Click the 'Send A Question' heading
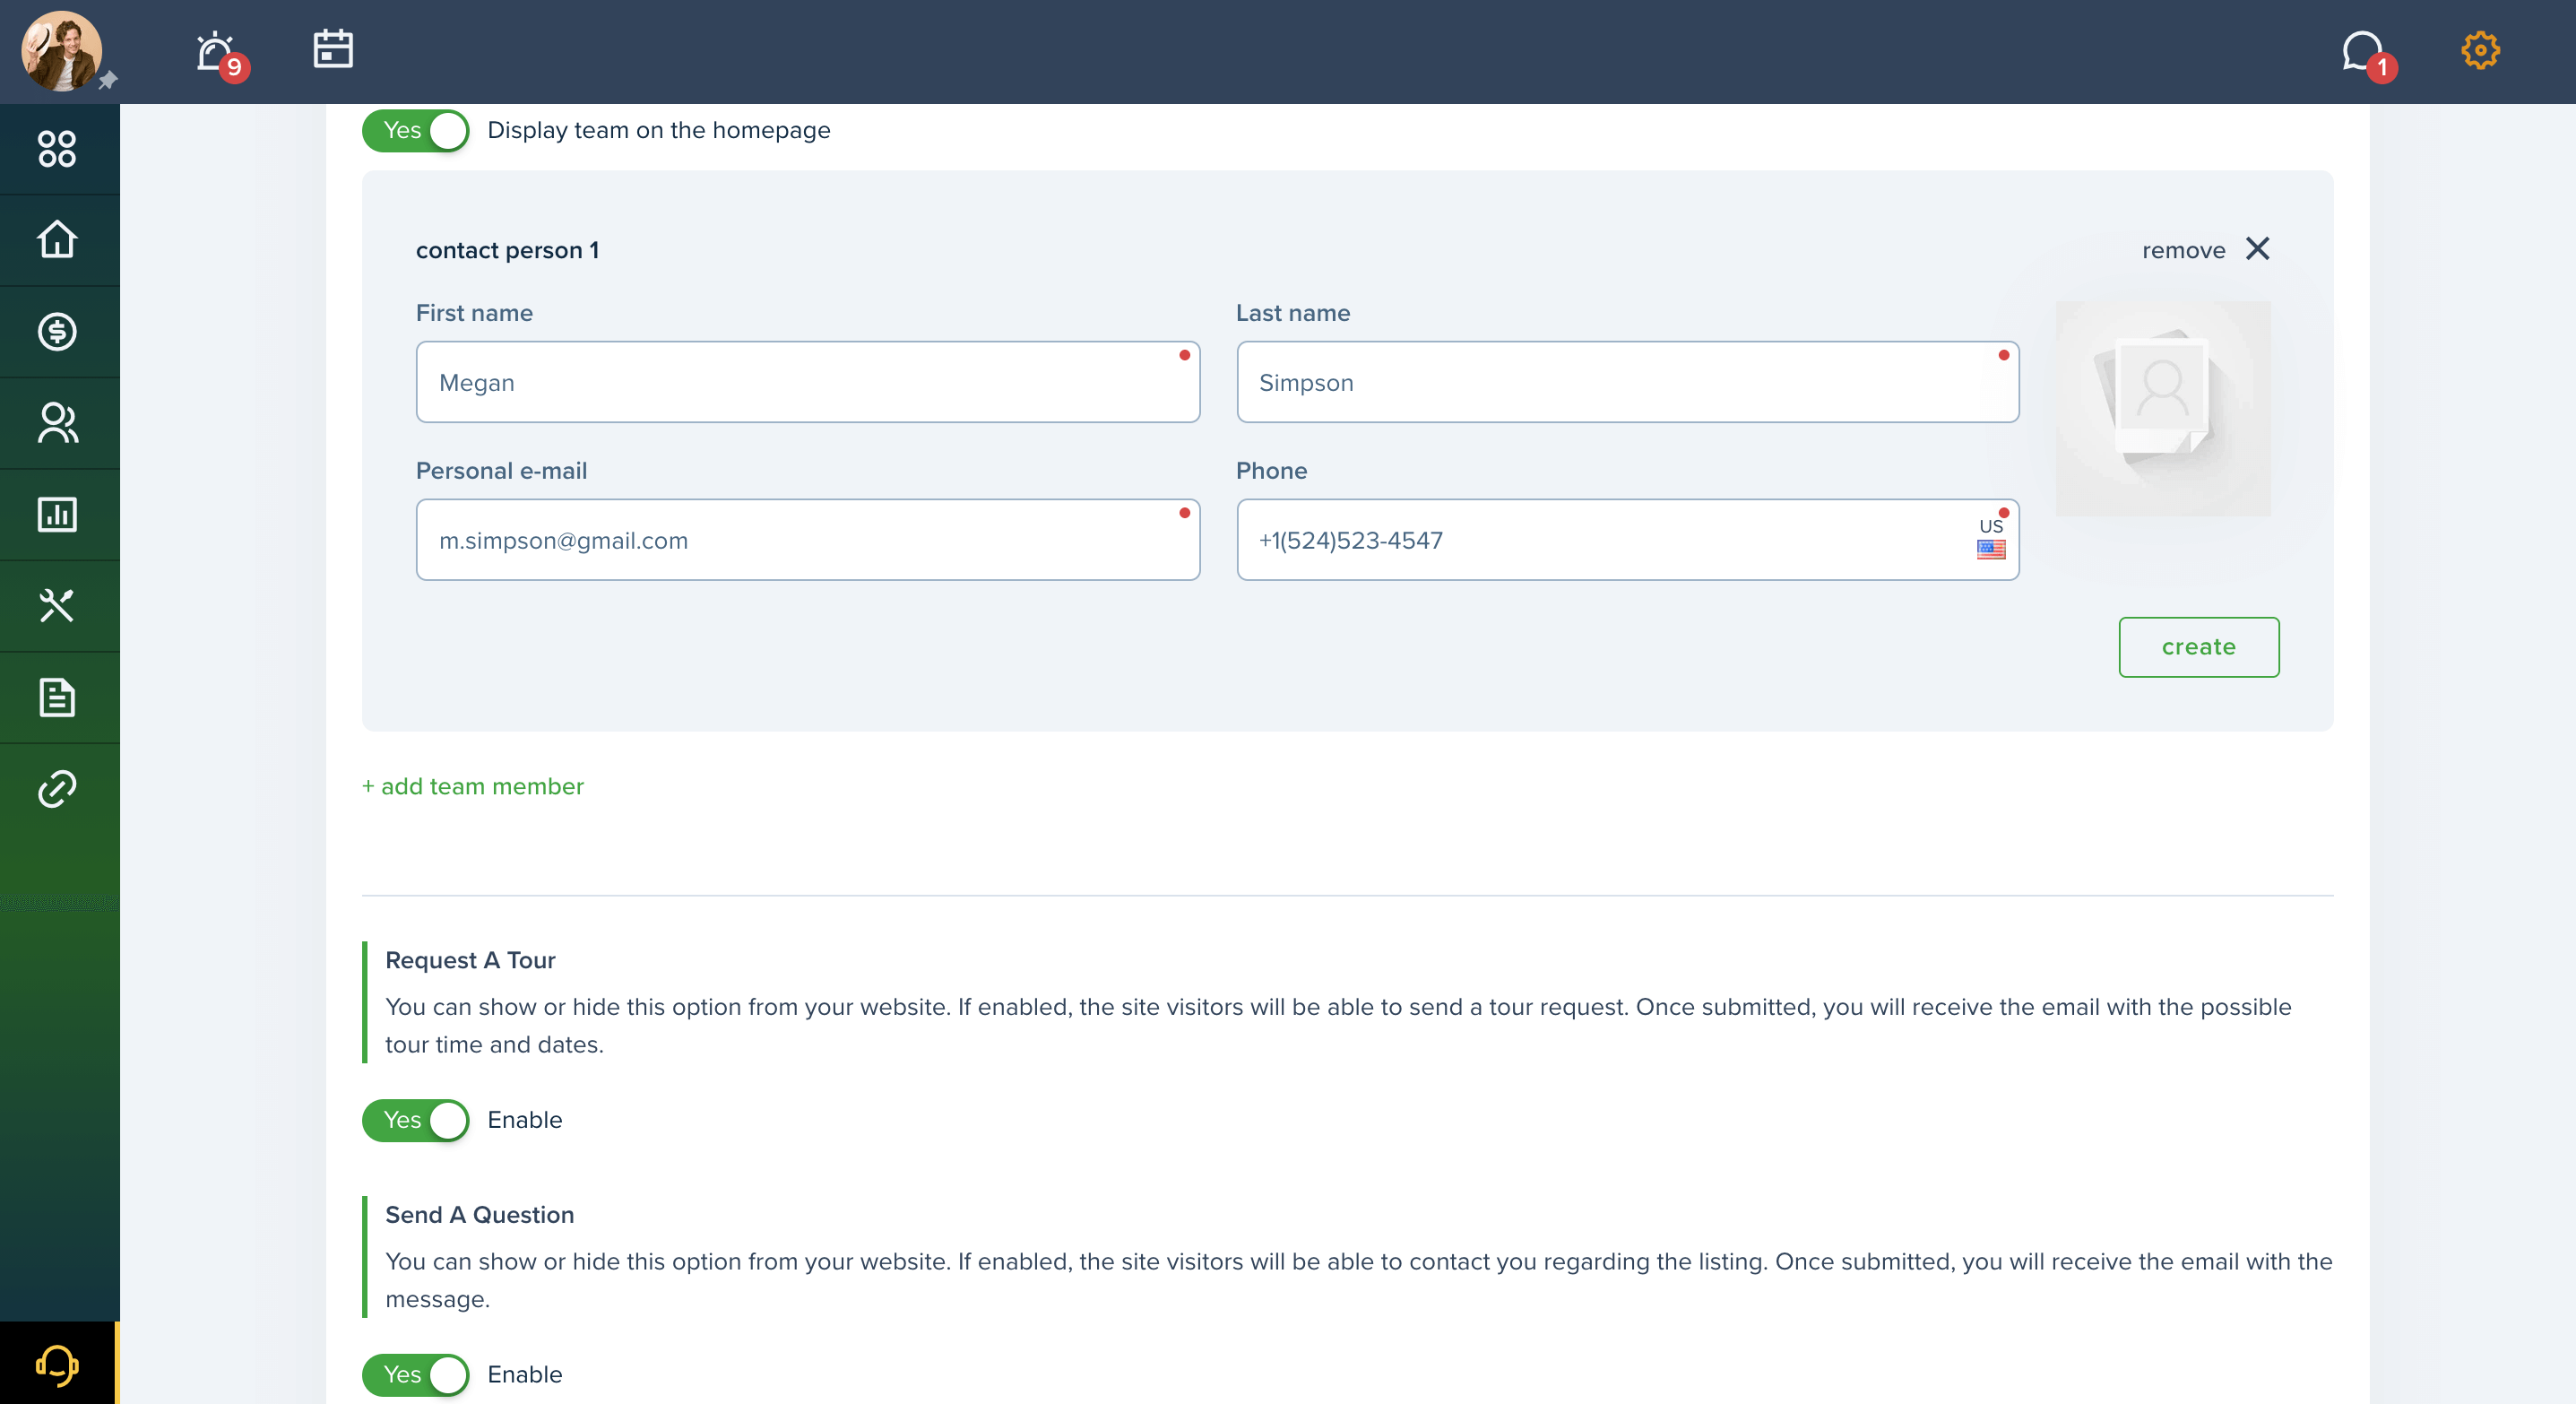2576x1404 pixels. 480,1215
